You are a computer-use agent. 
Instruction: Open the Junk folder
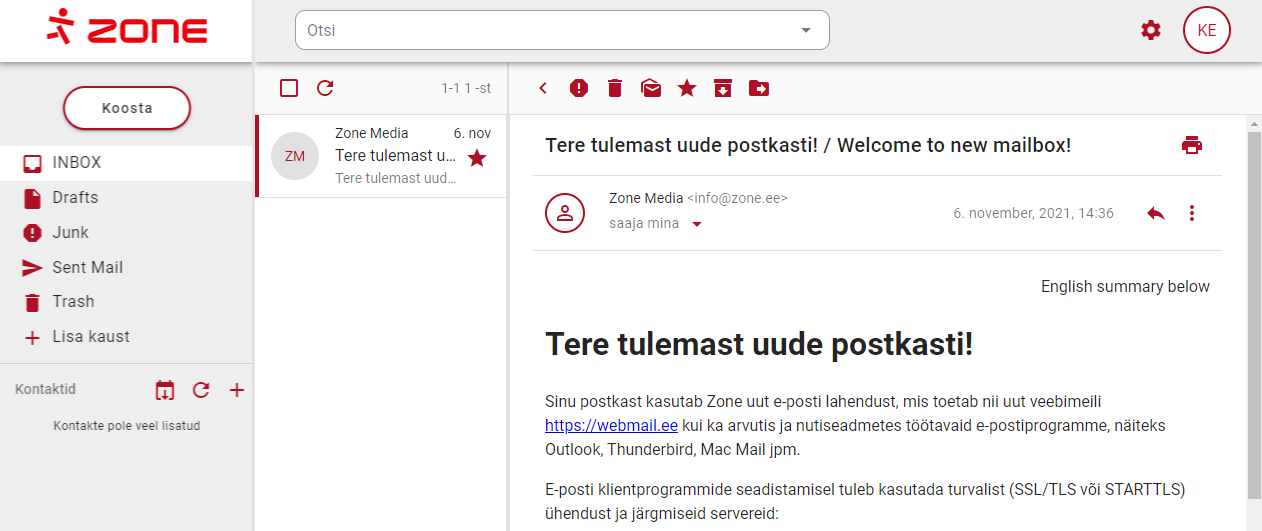pyautogui.click(x=126, y=233)
